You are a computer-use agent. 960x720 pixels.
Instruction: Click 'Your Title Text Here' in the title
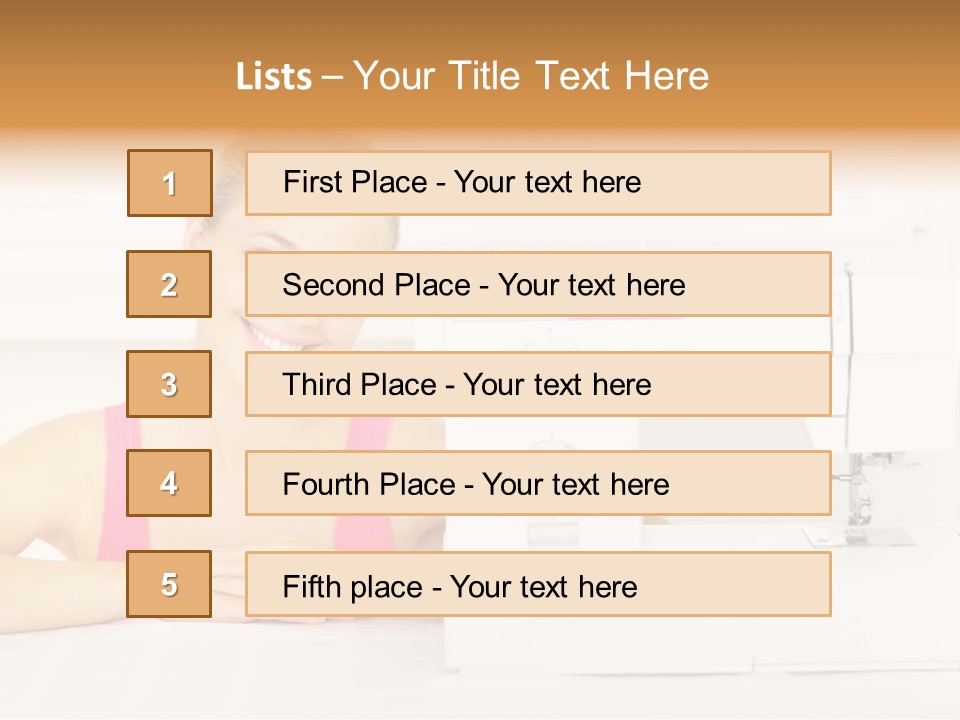click(531, 77)
